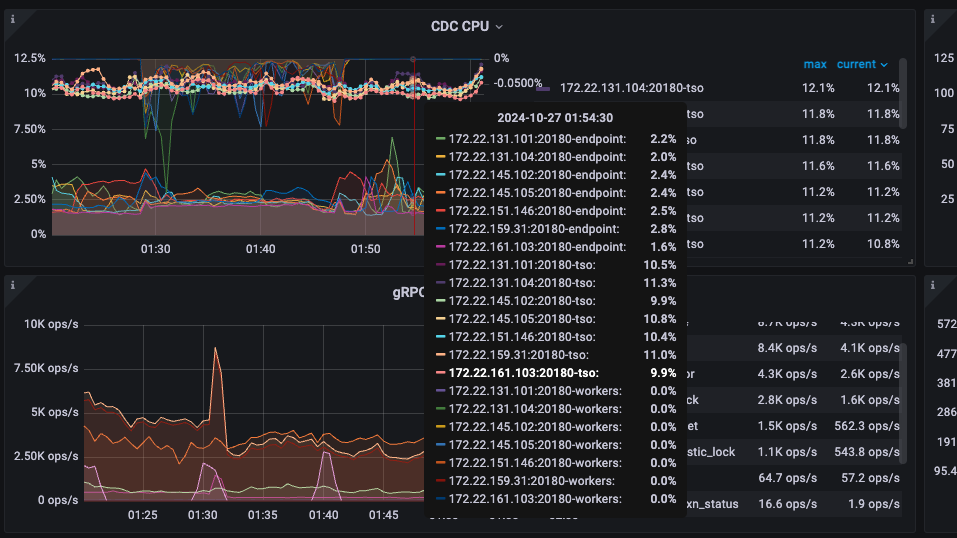This screenshot has height=538, width=957.
Task: Click the 1.5K ops/s legend value
Action: pyautogui.click(x=787, y=426)
